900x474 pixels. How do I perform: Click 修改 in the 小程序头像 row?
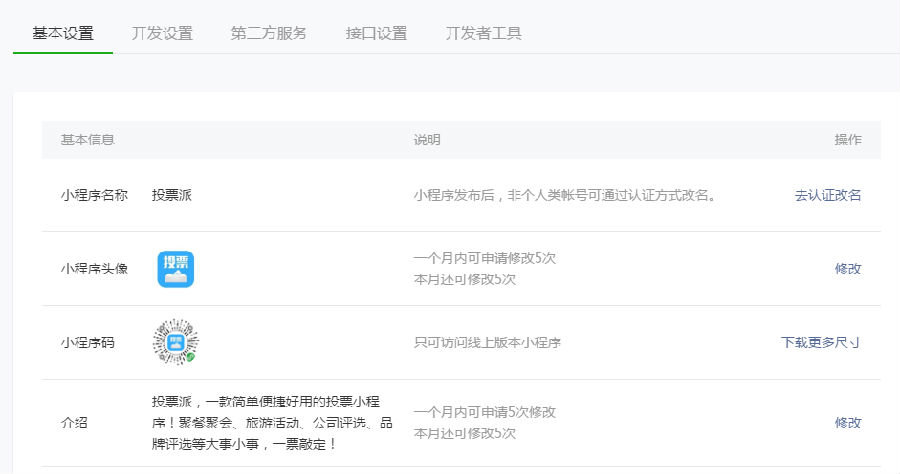tap(847, 268)
